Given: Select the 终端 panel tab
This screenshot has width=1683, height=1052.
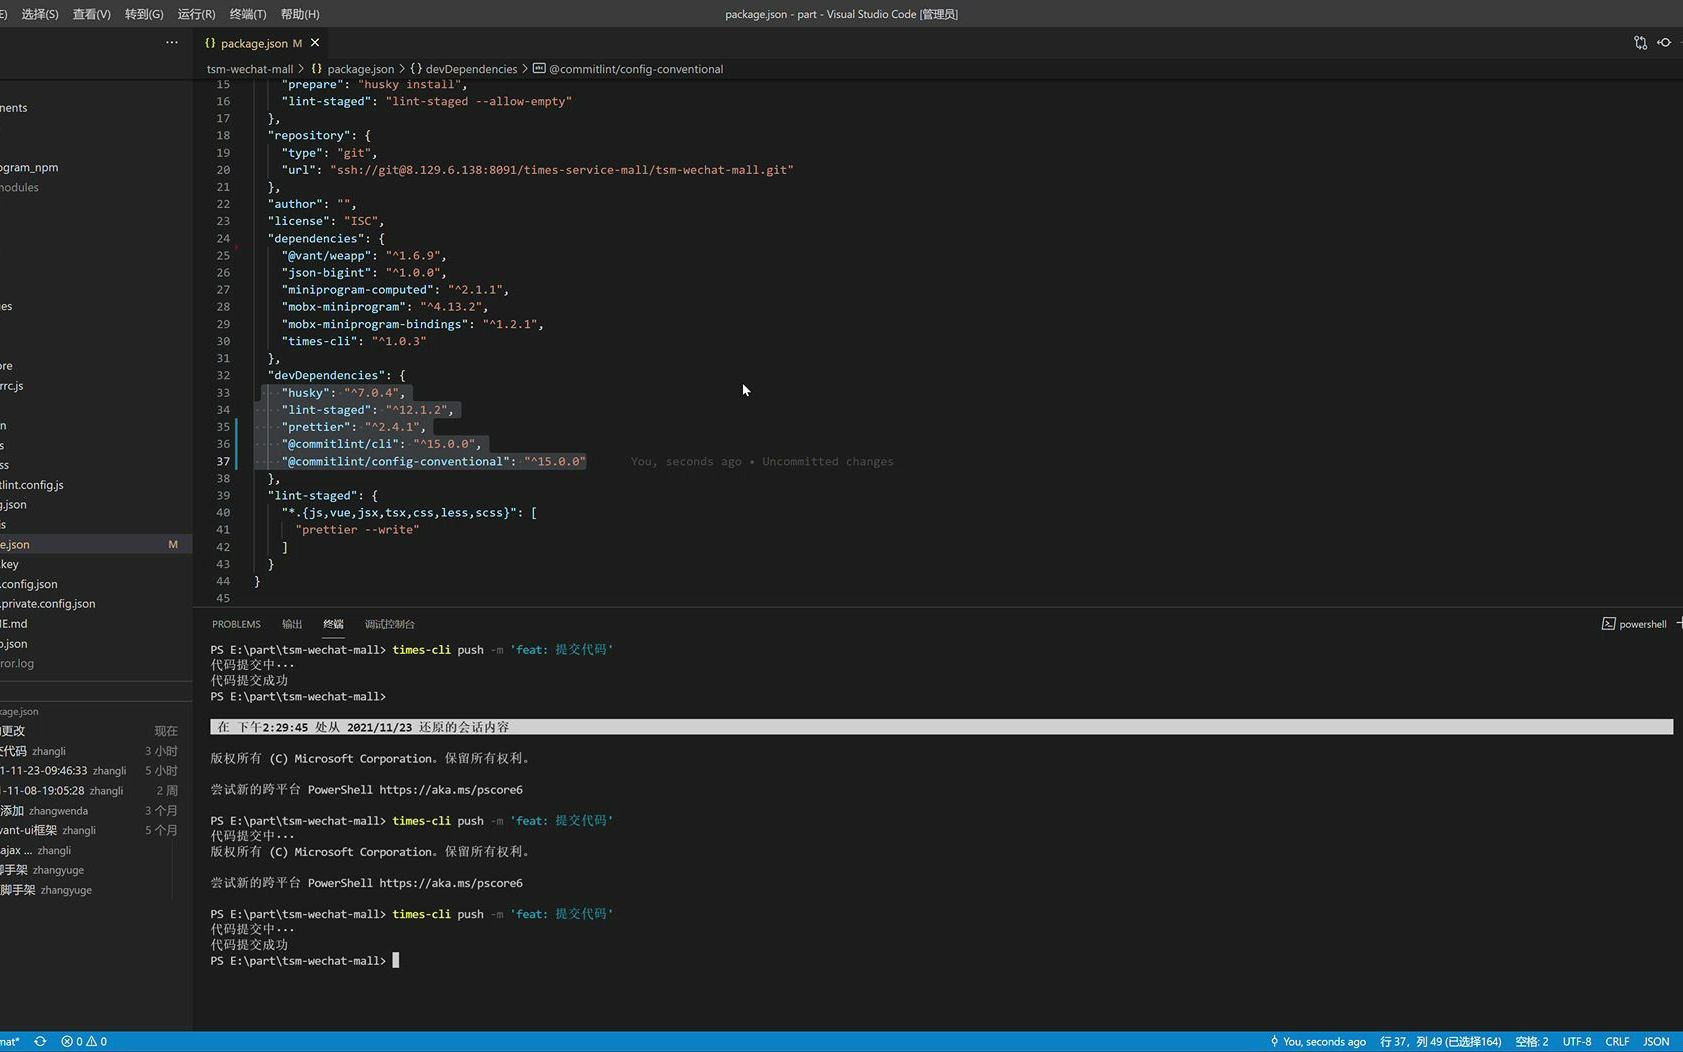Looking at the screenshot, I should point(333,624).
